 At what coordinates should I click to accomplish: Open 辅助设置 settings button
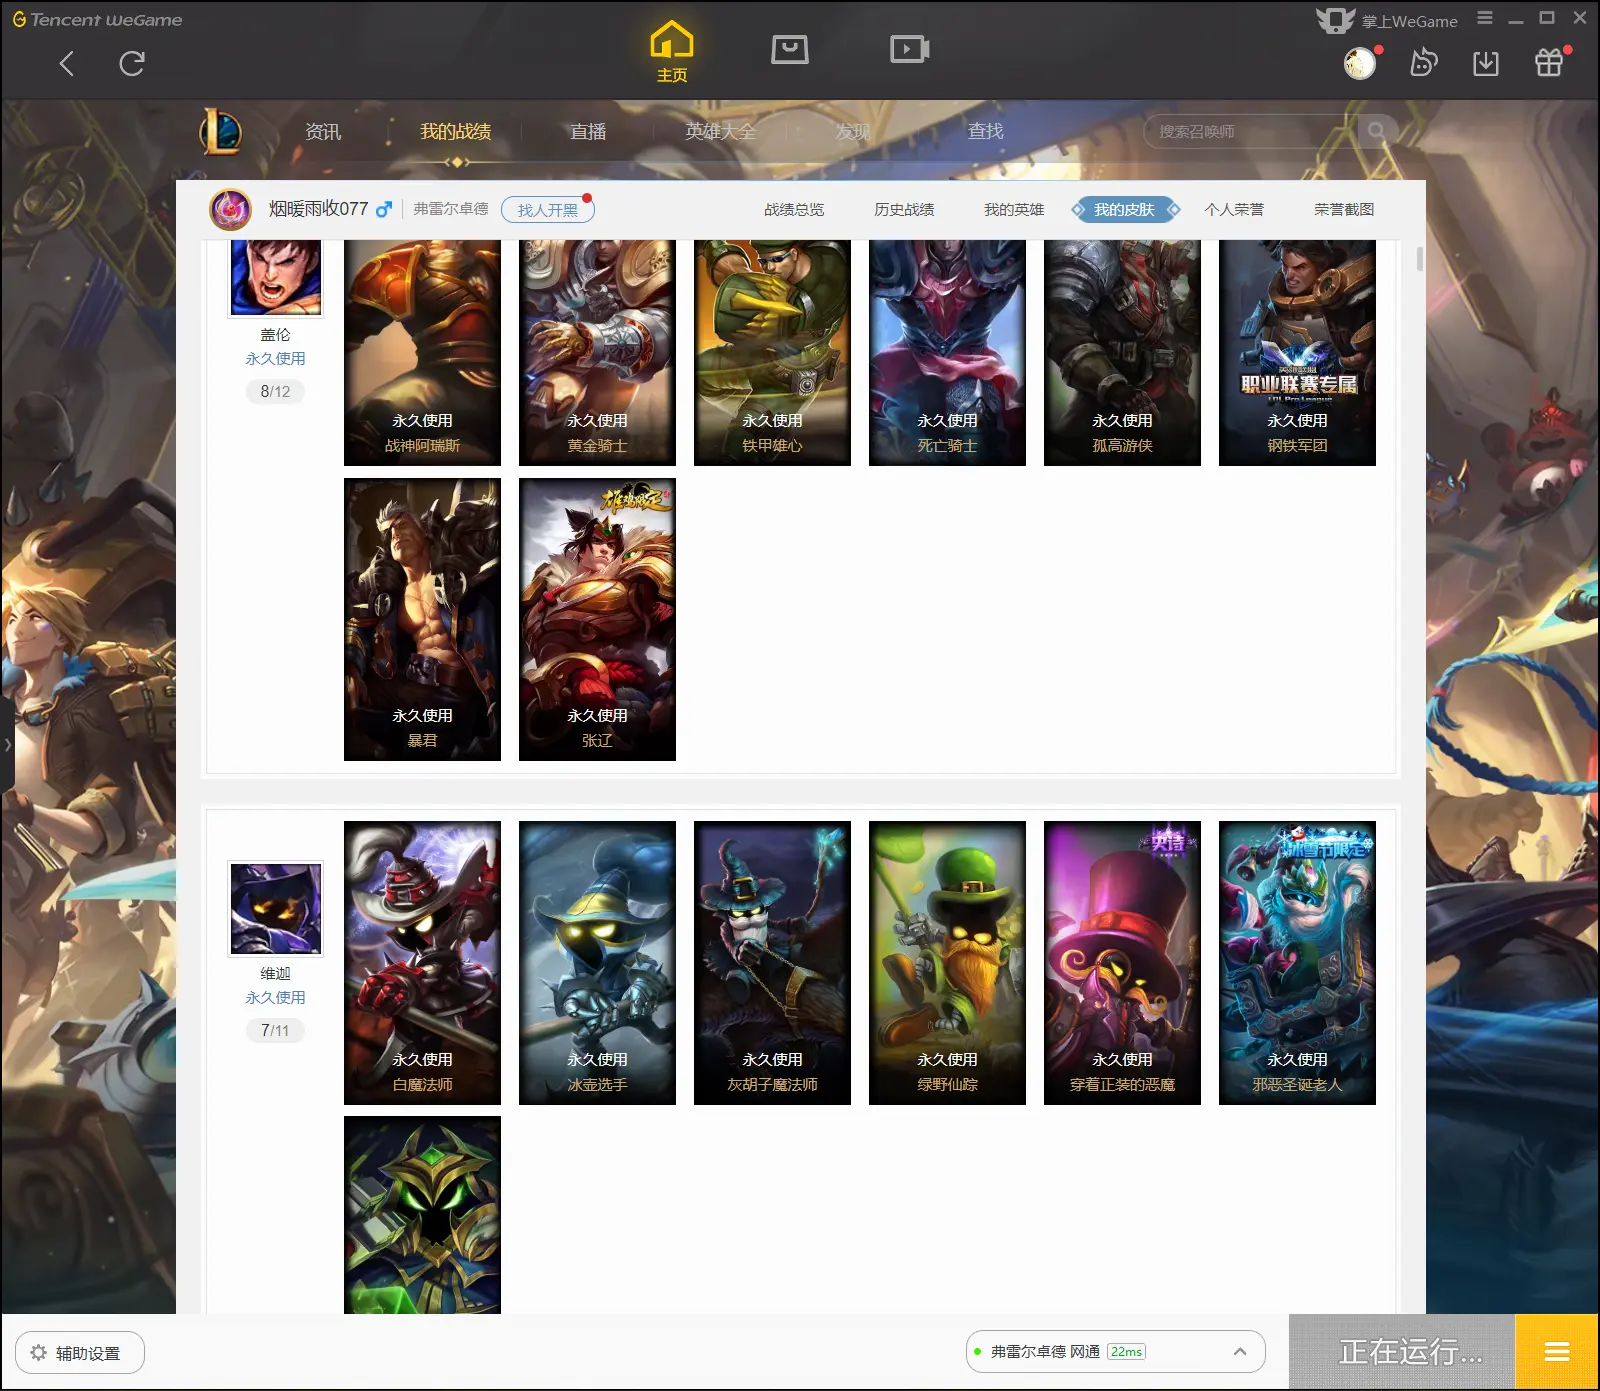point(80,1353)
